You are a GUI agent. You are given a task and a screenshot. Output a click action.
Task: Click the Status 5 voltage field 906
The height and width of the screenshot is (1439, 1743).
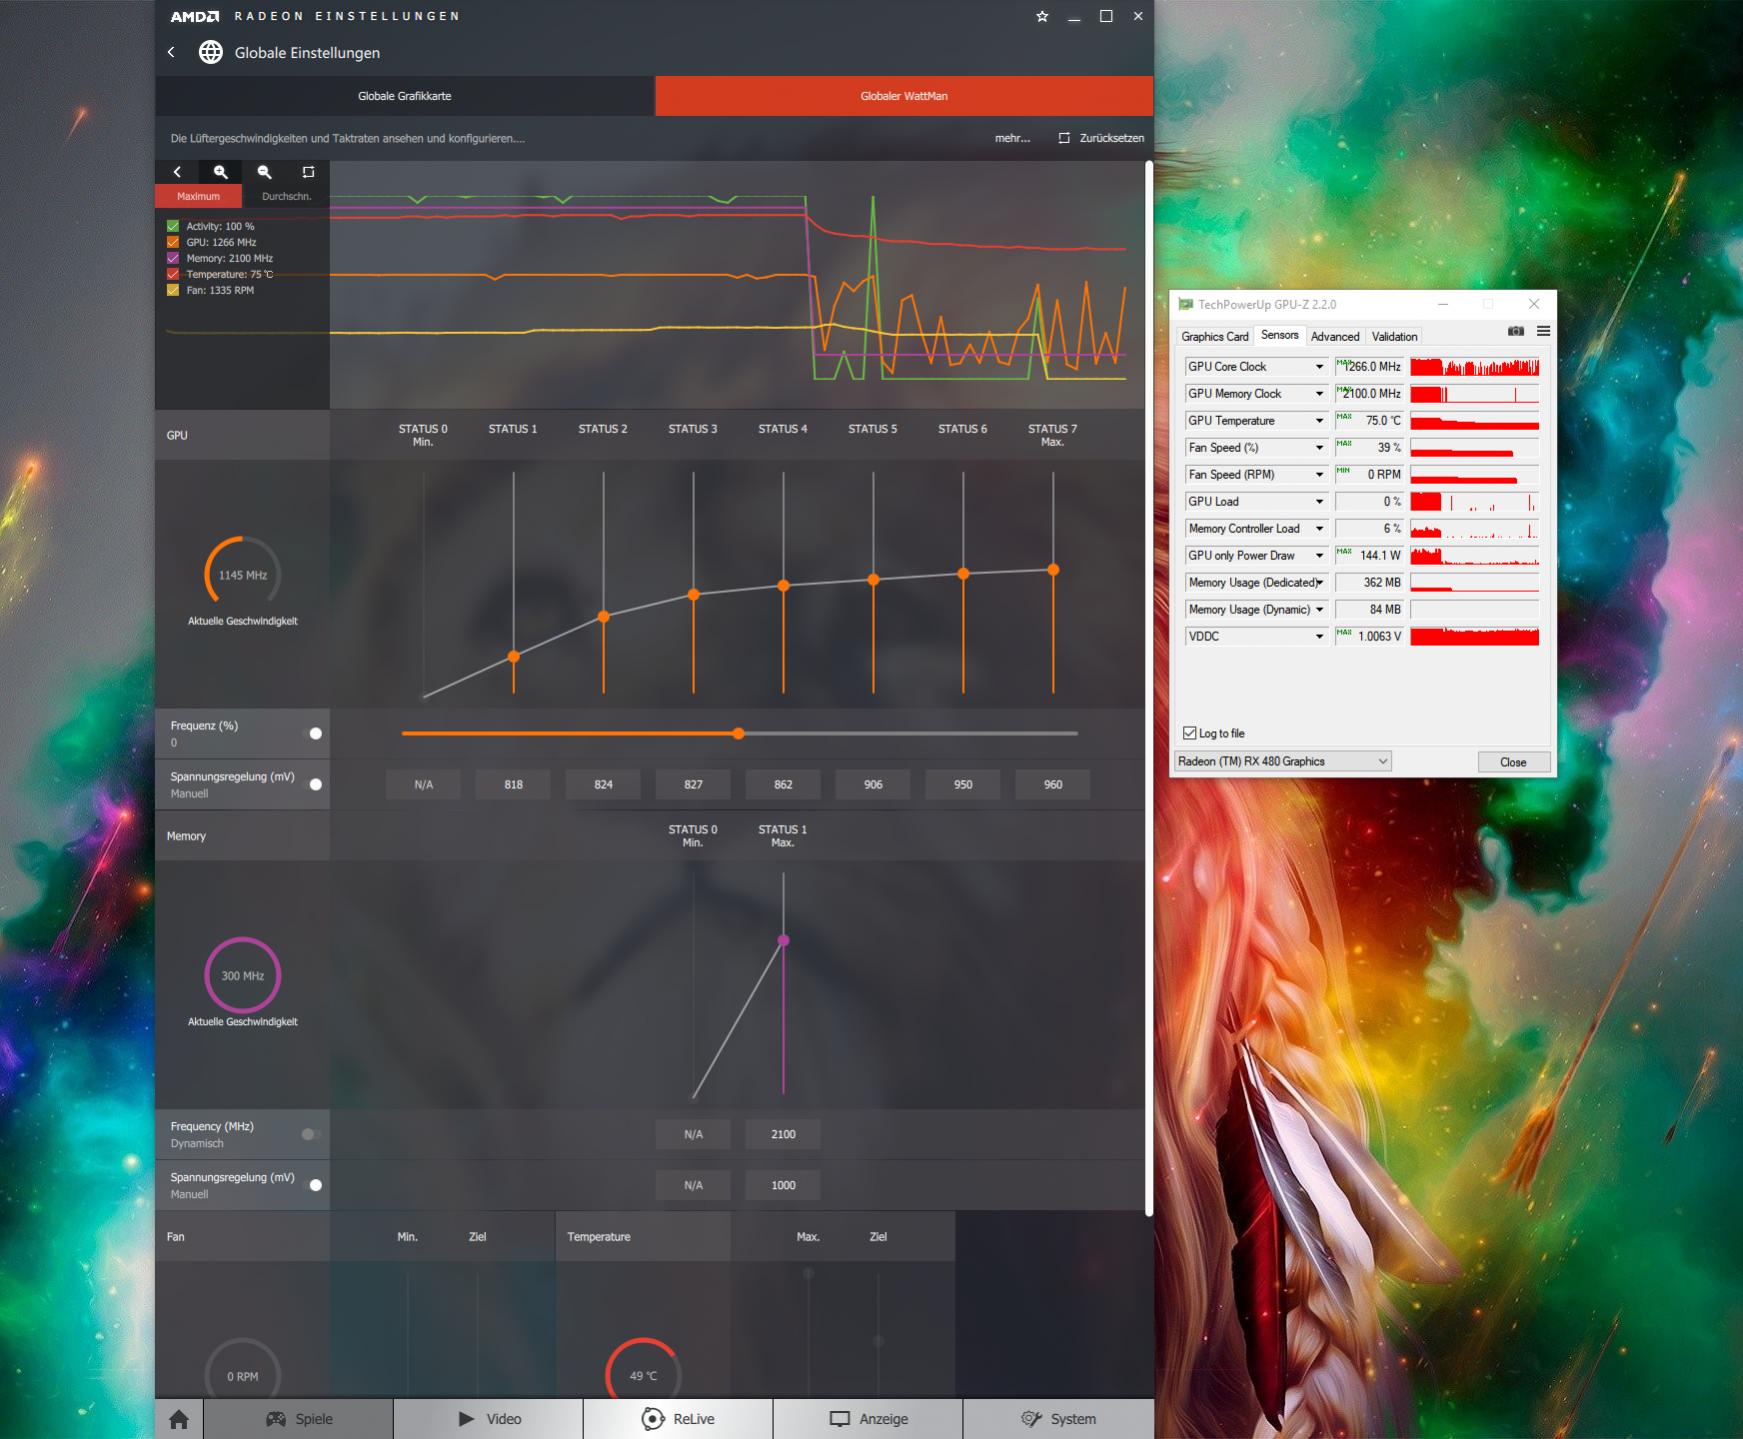click(873, 785)
